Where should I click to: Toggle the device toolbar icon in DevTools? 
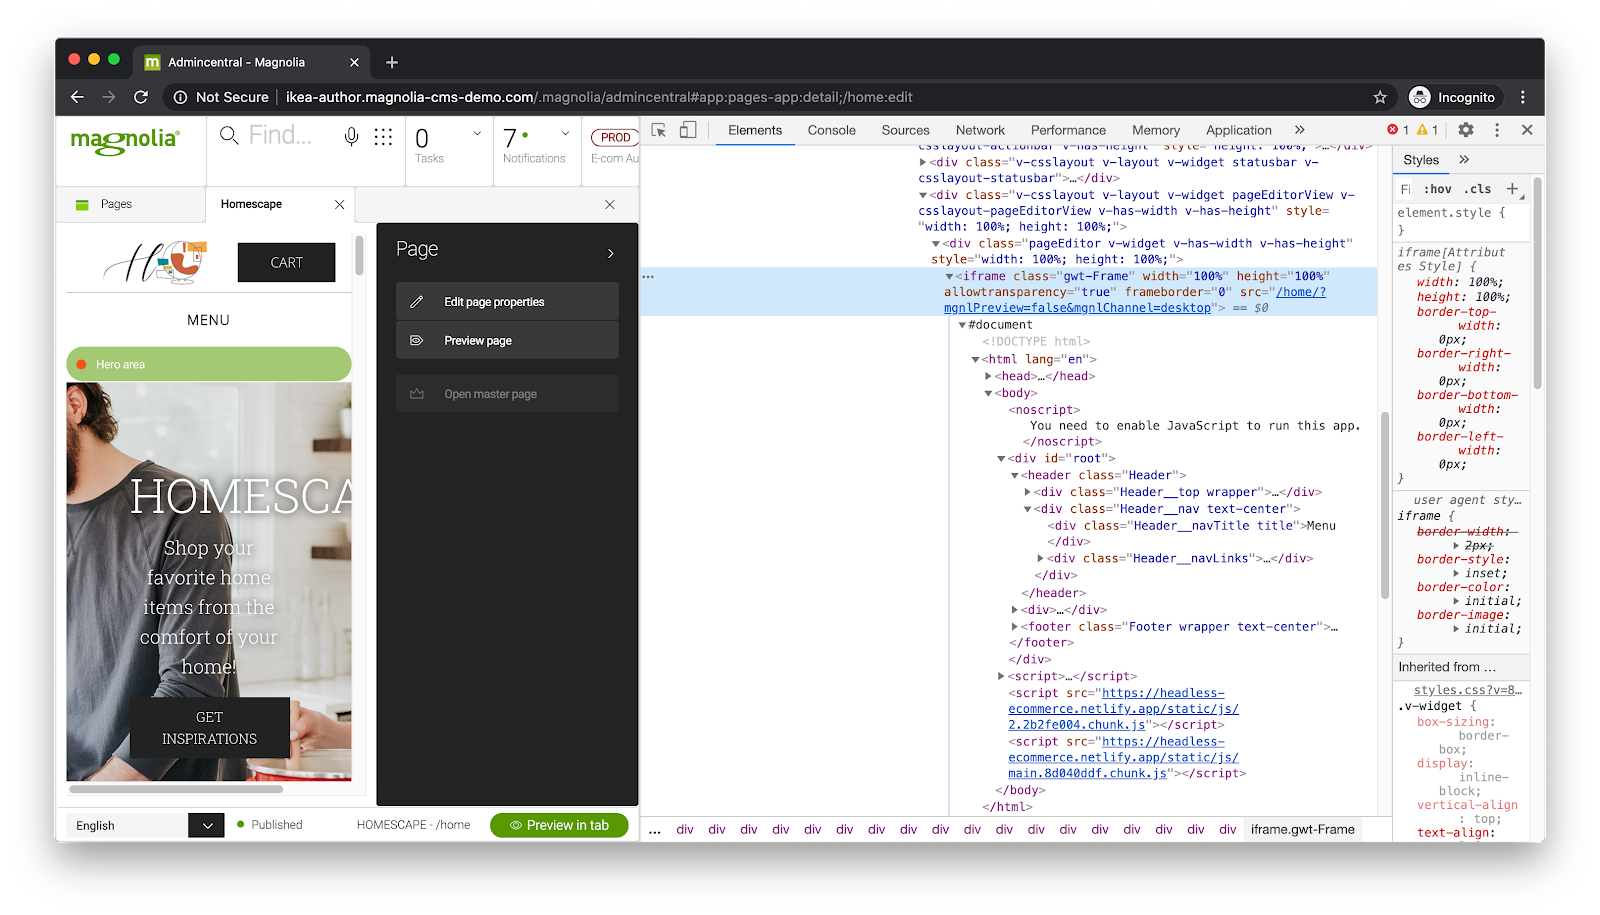(x=688, y=130)
